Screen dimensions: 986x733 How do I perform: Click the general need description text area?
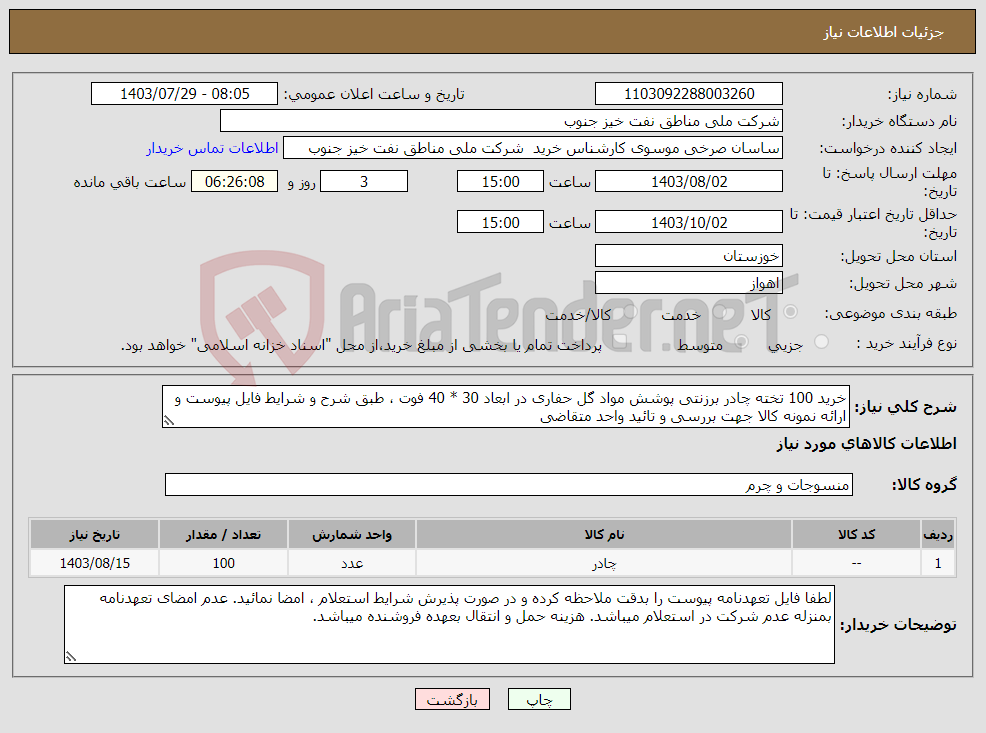[506, 407]
